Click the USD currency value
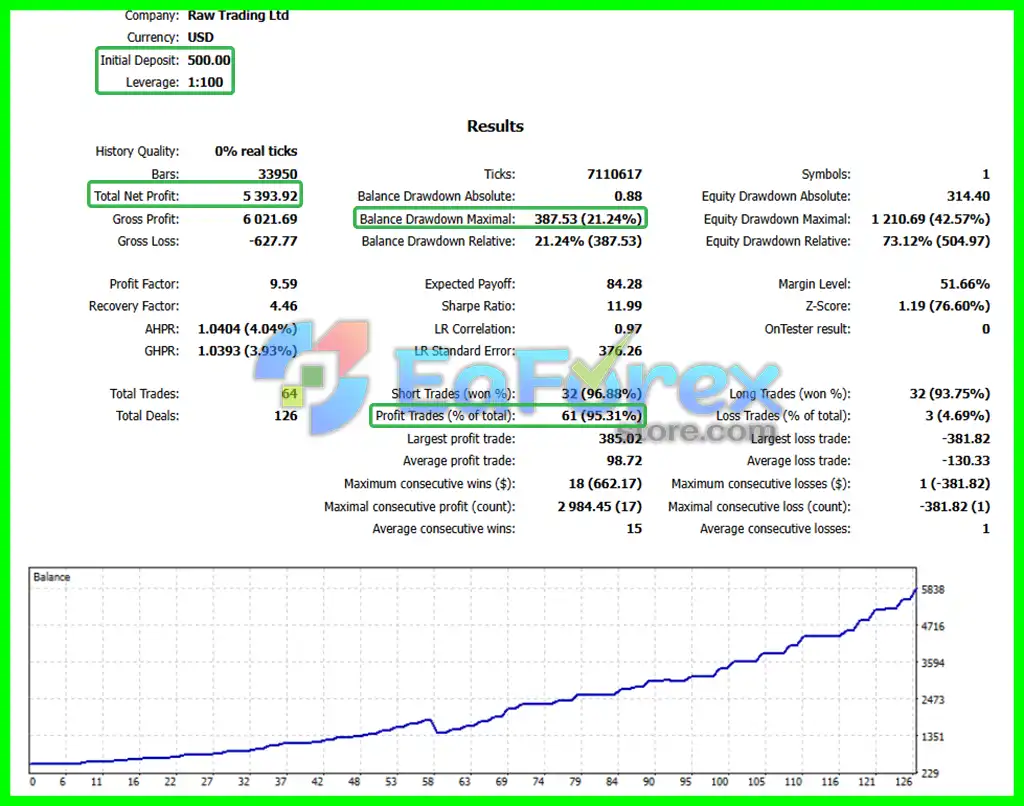This screenshot has height=806, width=1024. coord(200,37)
